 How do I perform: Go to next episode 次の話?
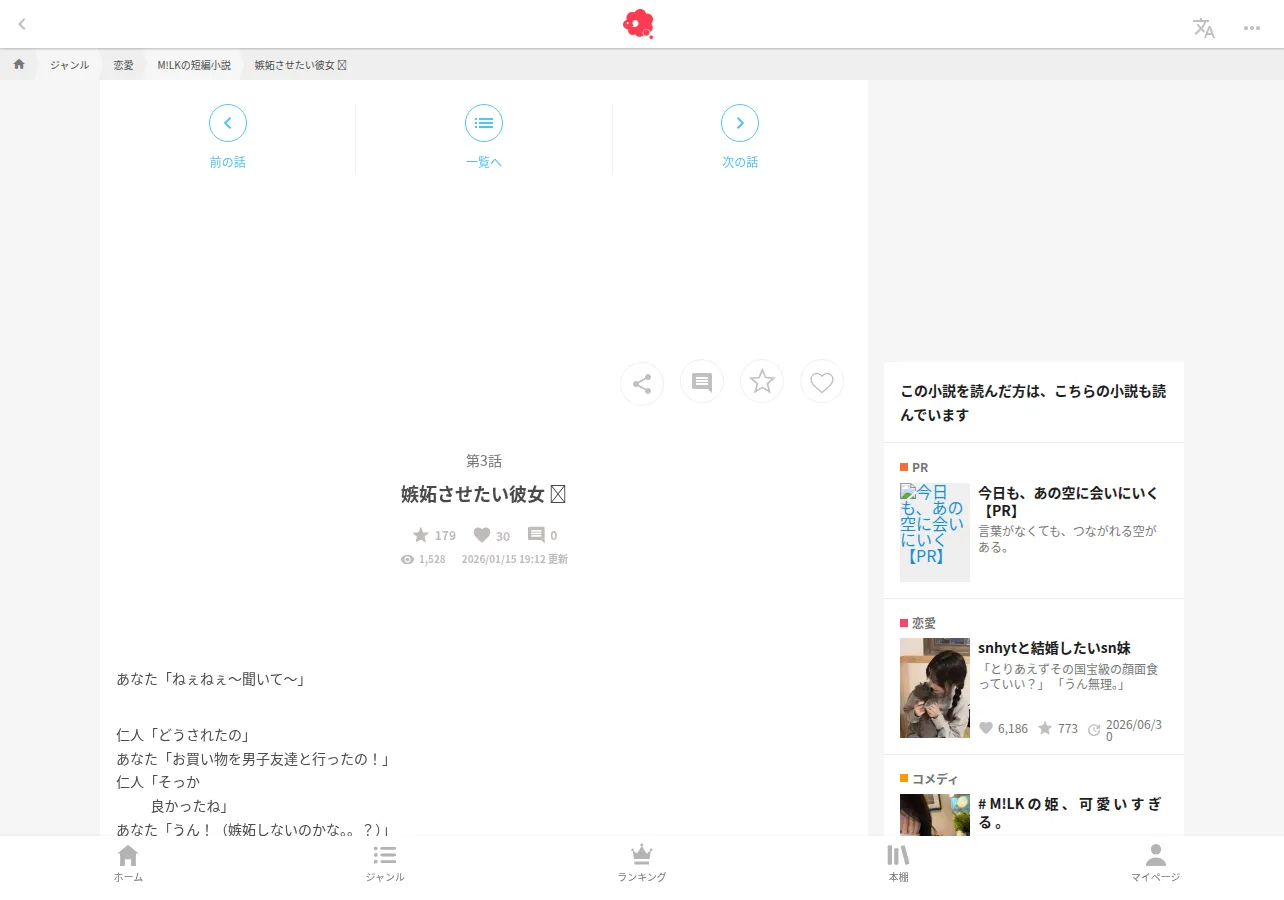(740, 137)
